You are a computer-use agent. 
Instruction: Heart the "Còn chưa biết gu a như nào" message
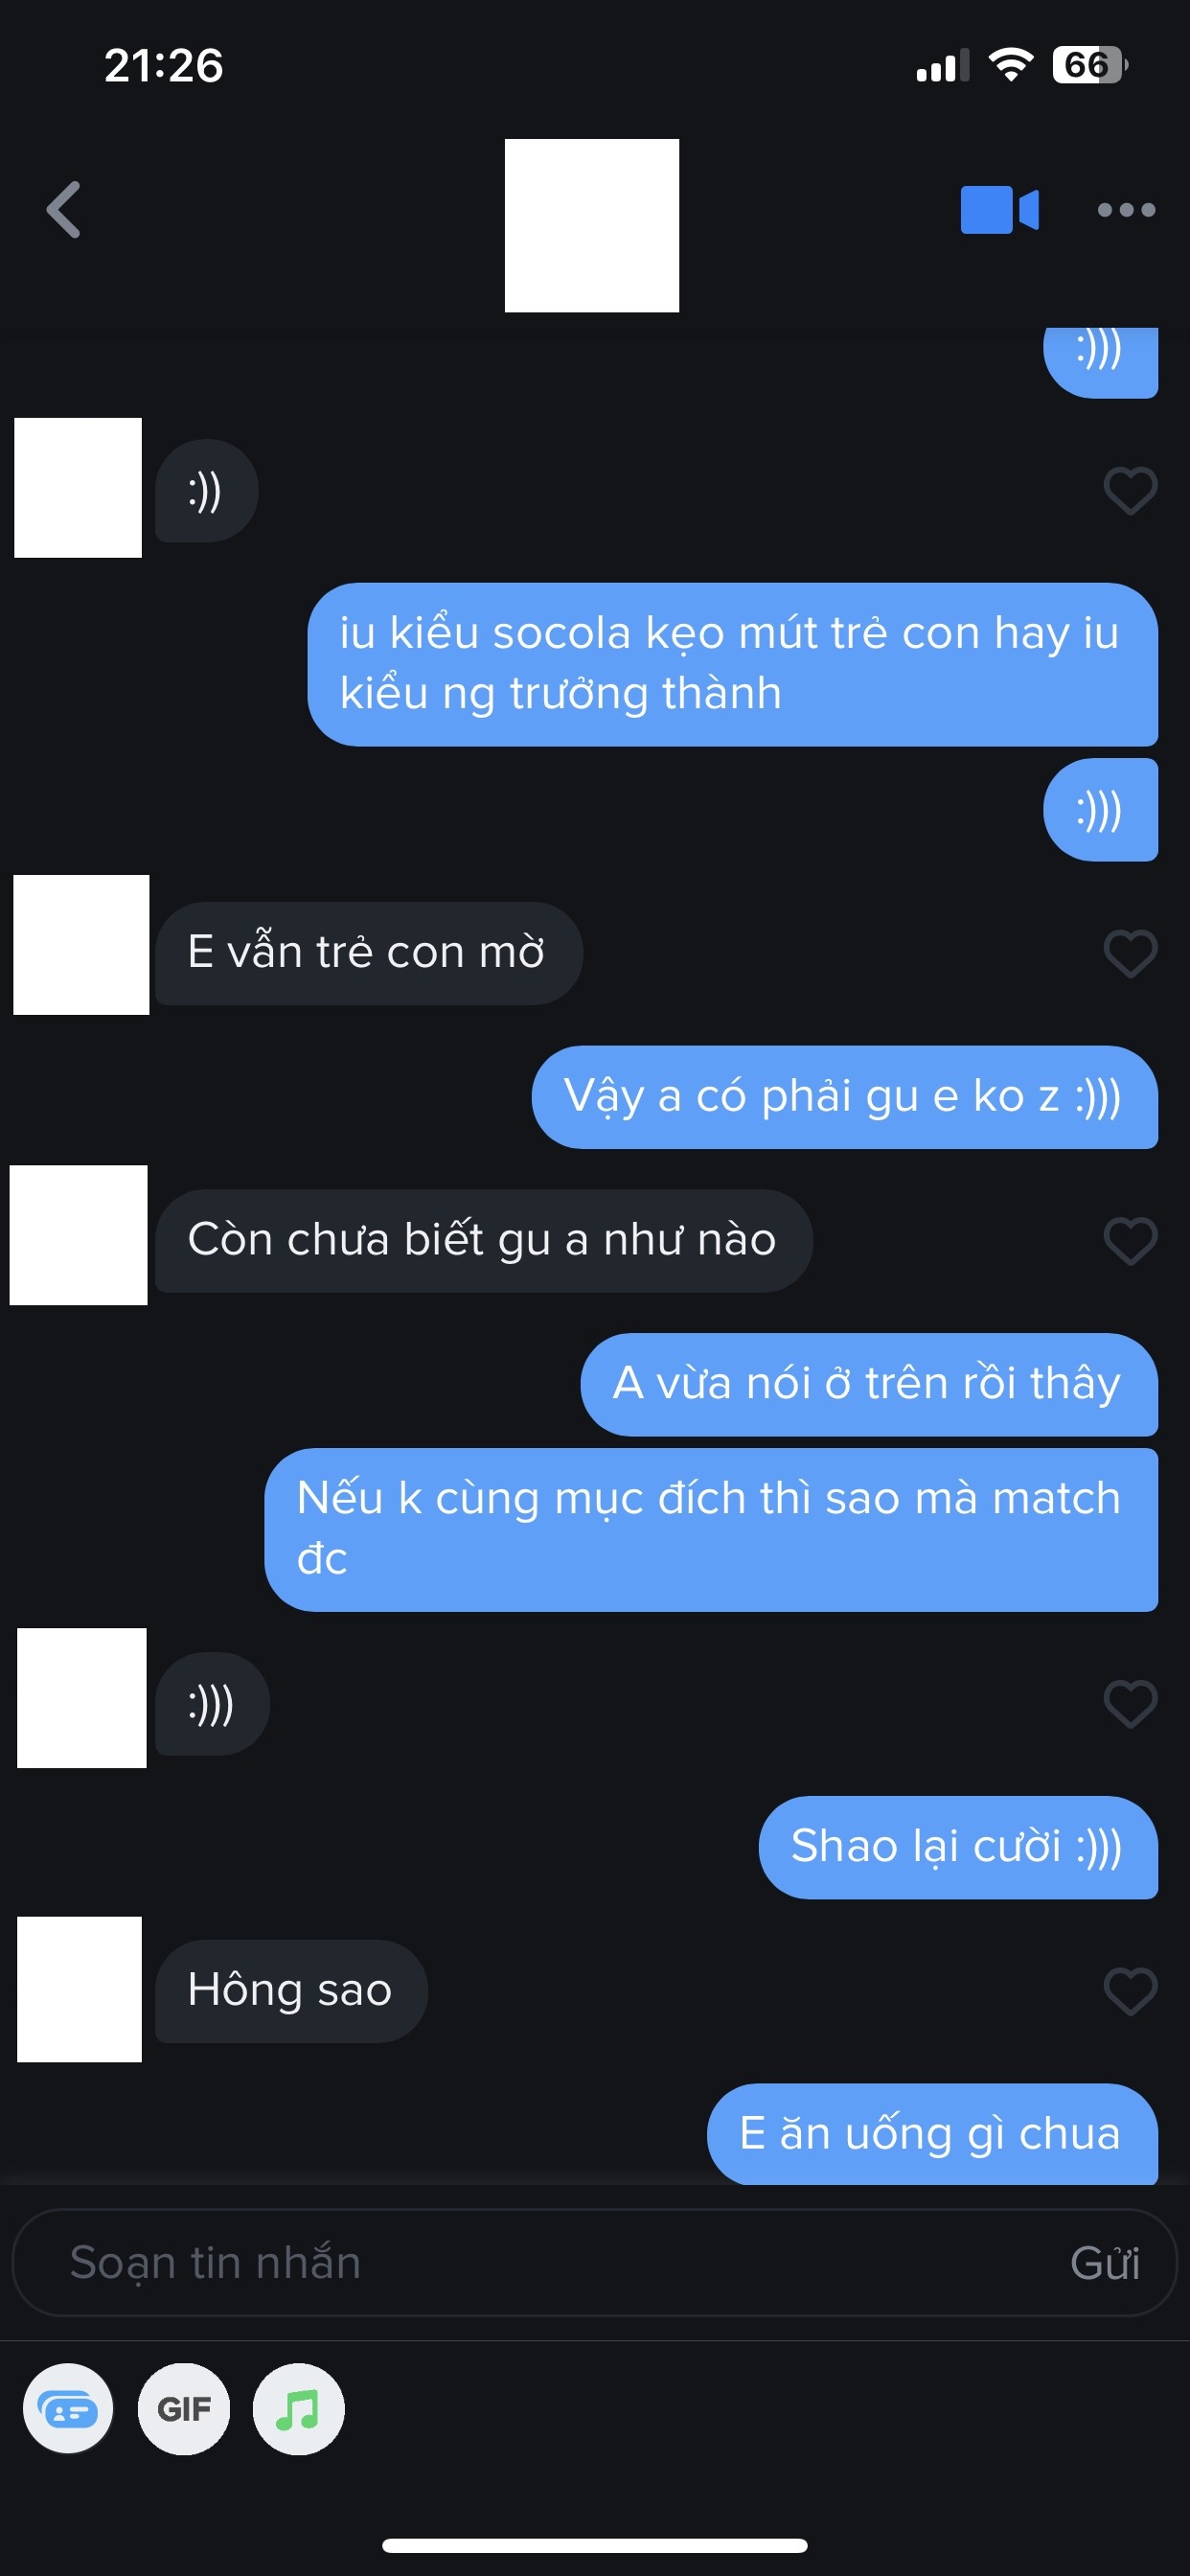pos(1130,1241)
